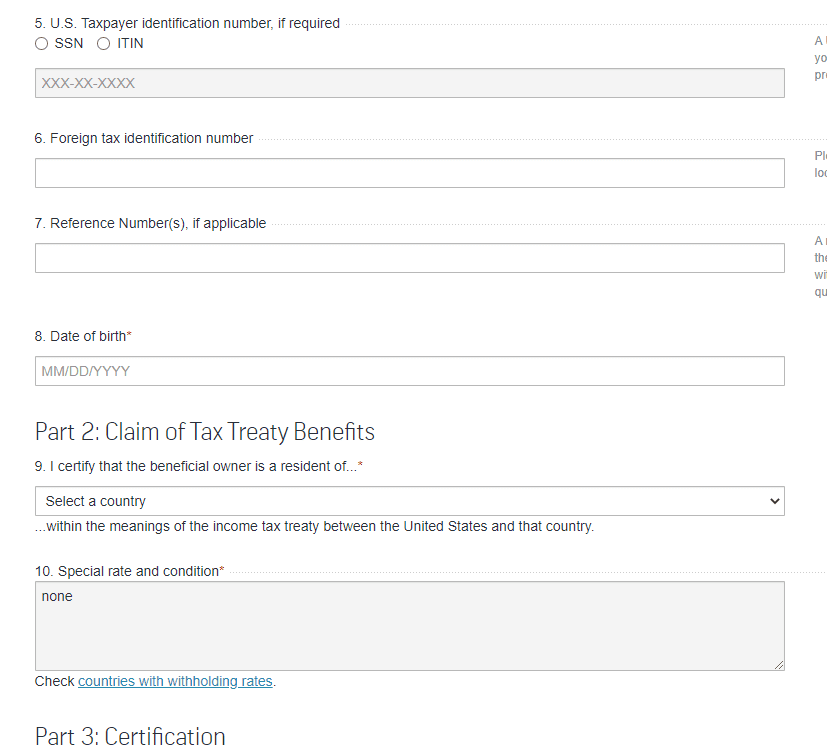827x753 pixels.
Task: Open the Select a country dropdown
Action: click(409, 501)
